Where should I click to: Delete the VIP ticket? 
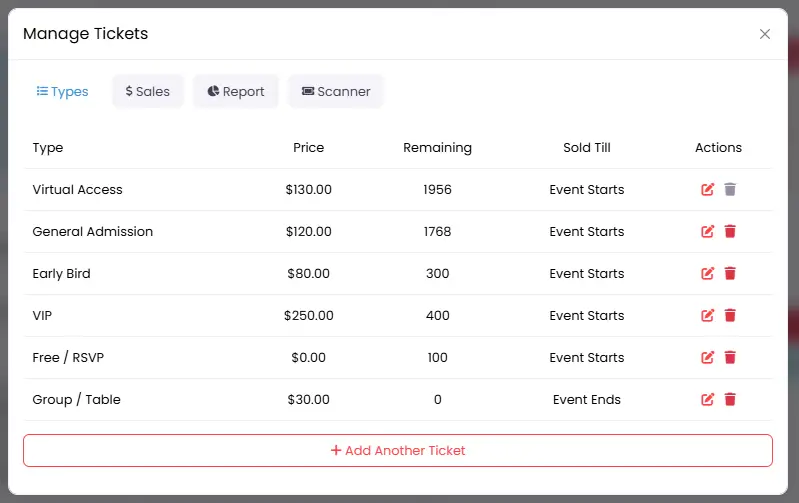click(x=730, y=315)
